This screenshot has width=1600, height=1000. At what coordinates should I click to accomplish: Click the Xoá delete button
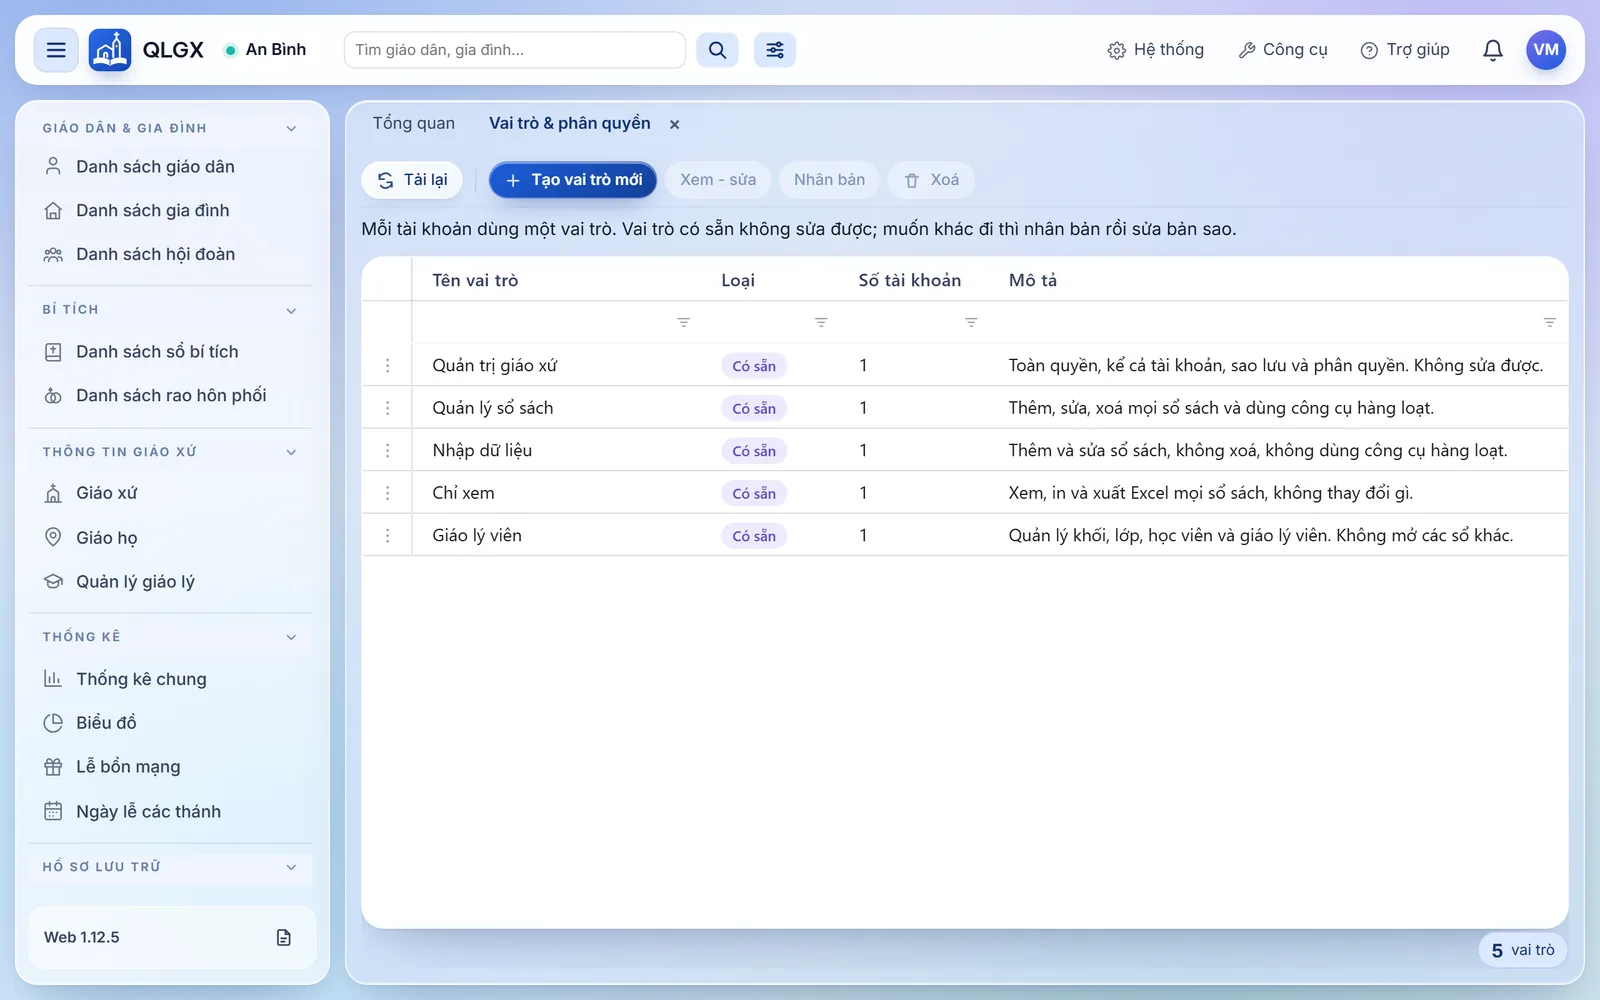931,180
